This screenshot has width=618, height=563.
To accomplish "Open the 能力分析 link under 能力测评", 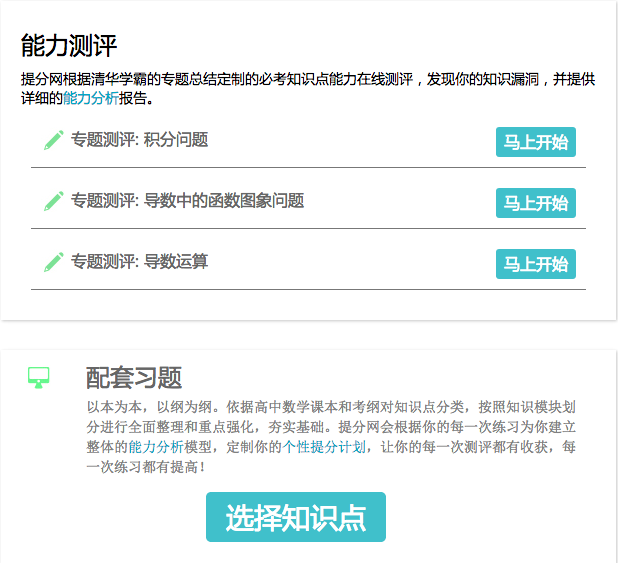I will (90, 98).
